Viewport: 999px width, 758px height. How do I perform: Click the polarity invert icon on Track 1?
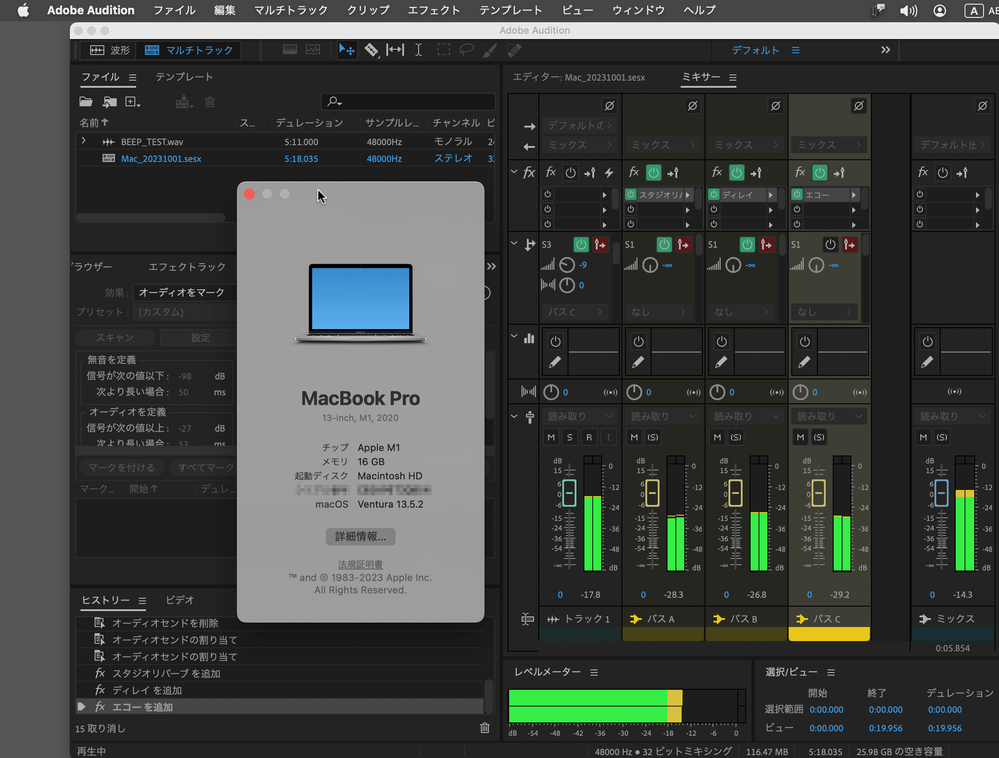(609, 106)
